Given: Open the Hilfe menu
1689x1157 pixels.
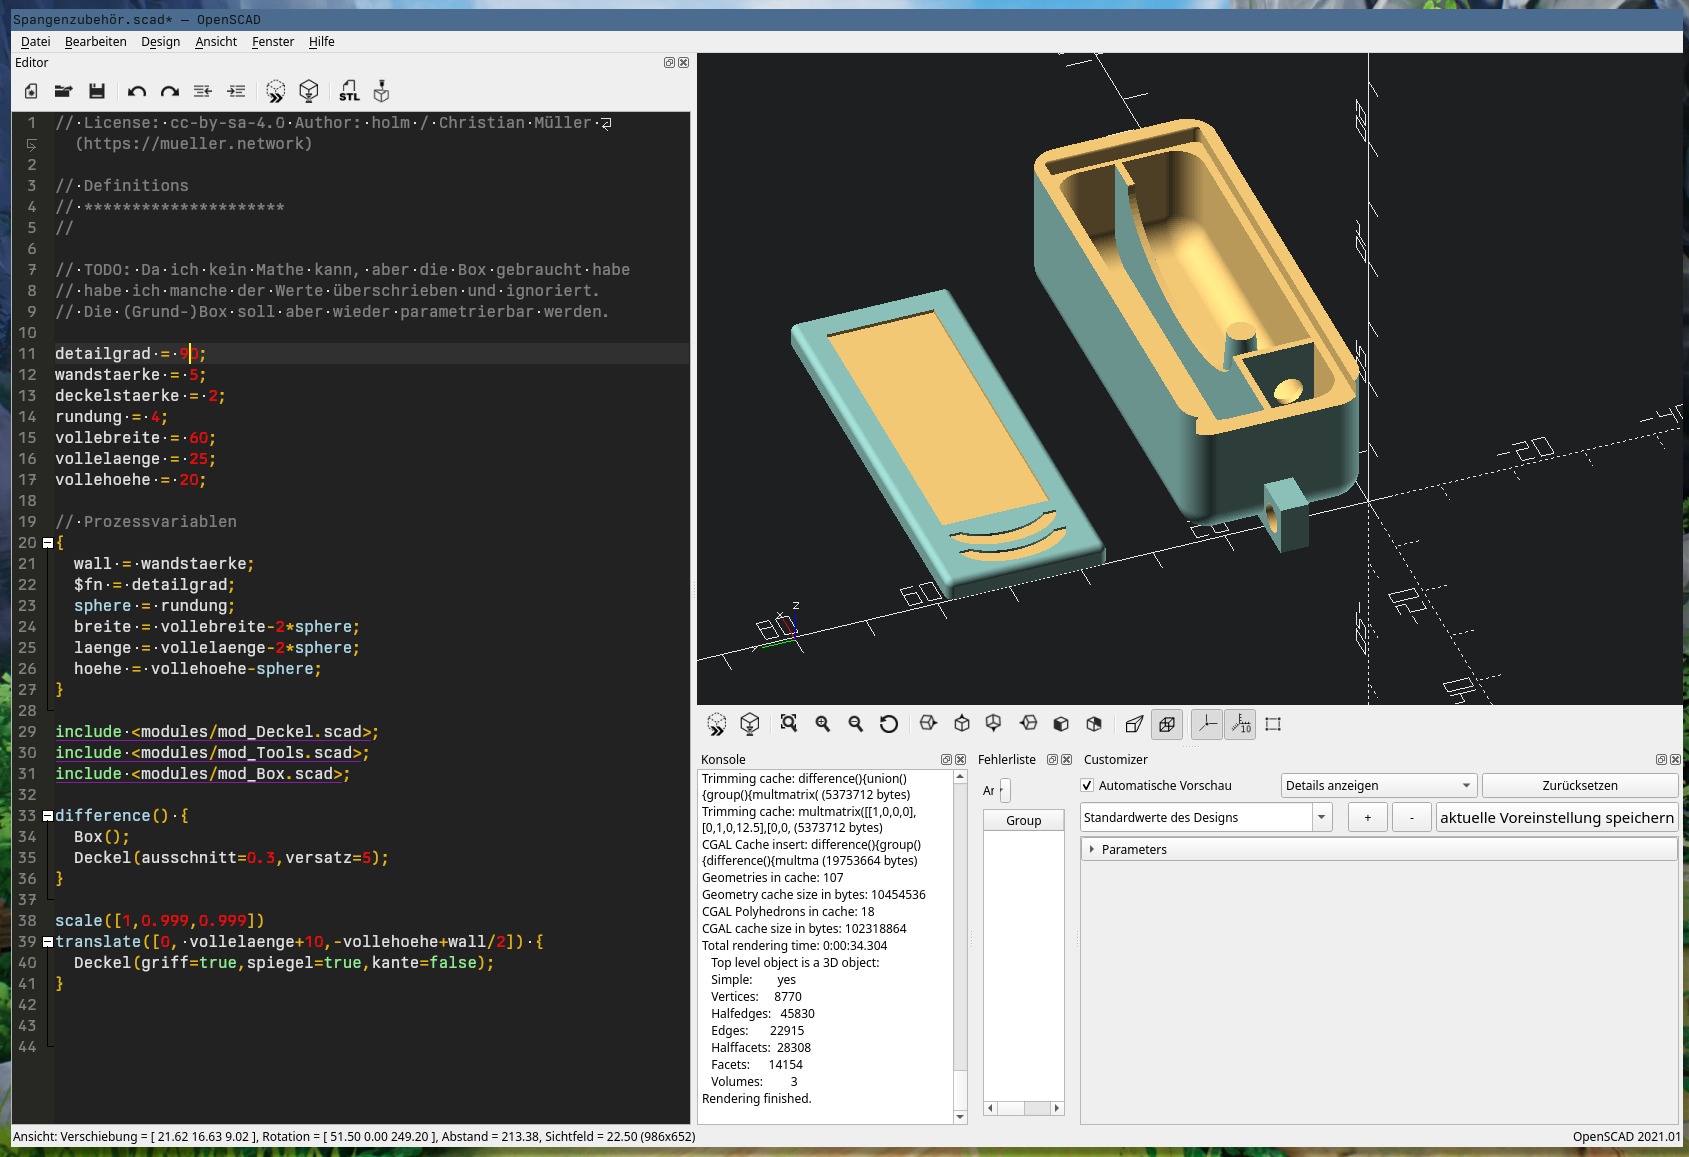Looking at the screenshot, I should (322, 42).
